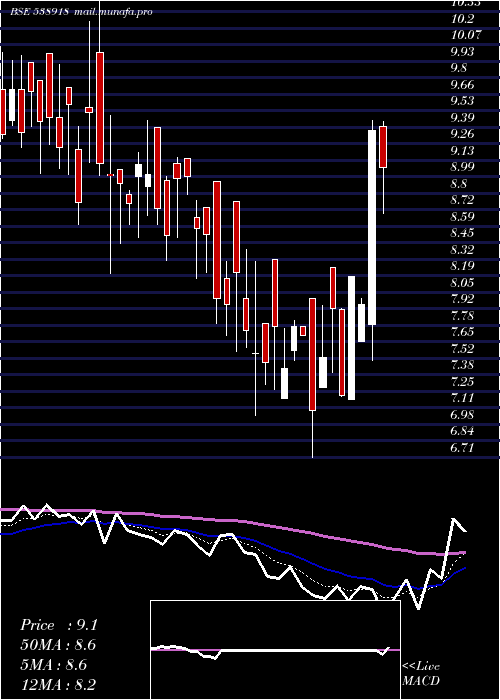Click the 9.26 price axis label
This screenshot has height=700, width=500.
[x=462, y=134]
